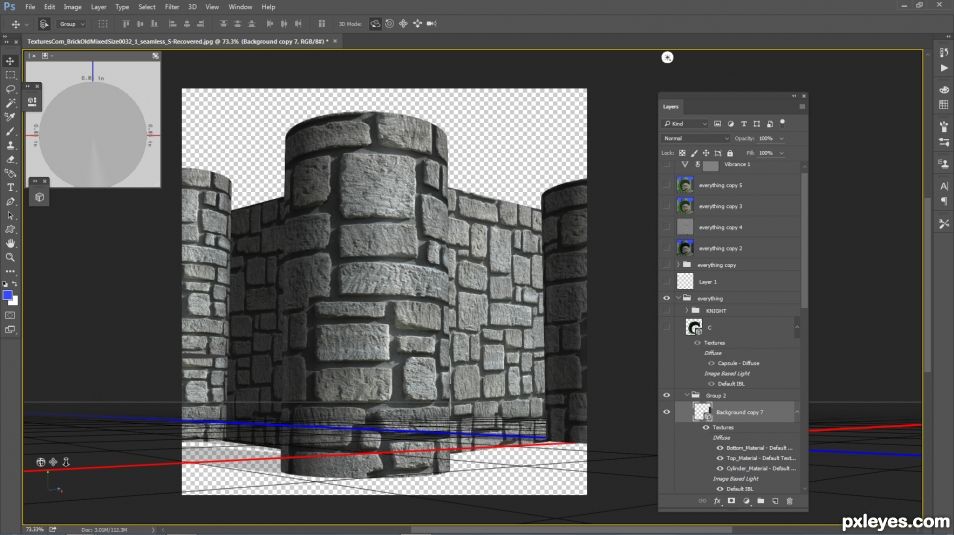Select the Zoom tool
Image resolution: width=954 pixels, height=535 pixels.
point(10,257)
